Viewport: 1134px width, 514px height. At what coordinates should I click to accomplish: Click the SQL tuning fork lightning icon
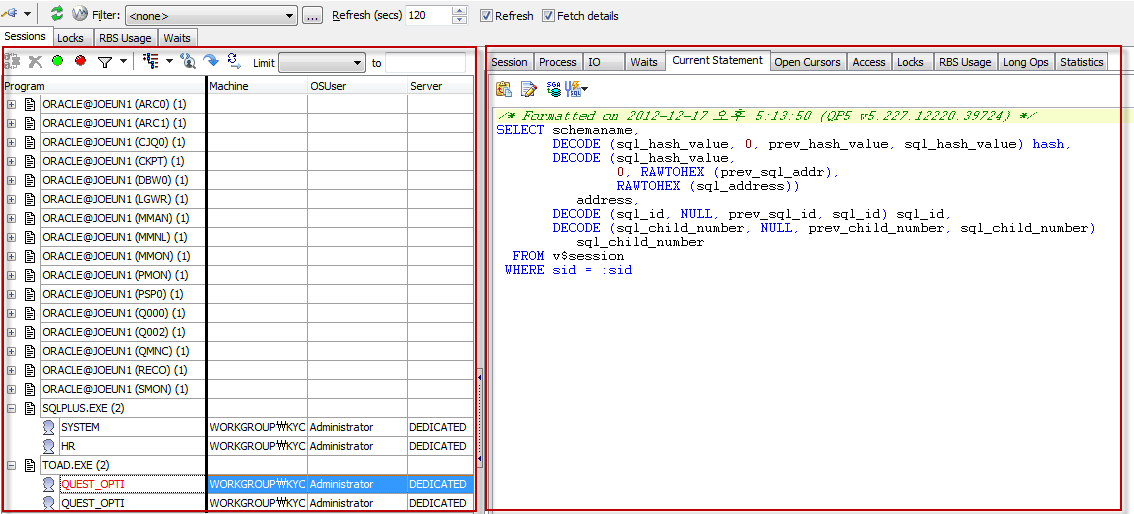pos(573,89)
